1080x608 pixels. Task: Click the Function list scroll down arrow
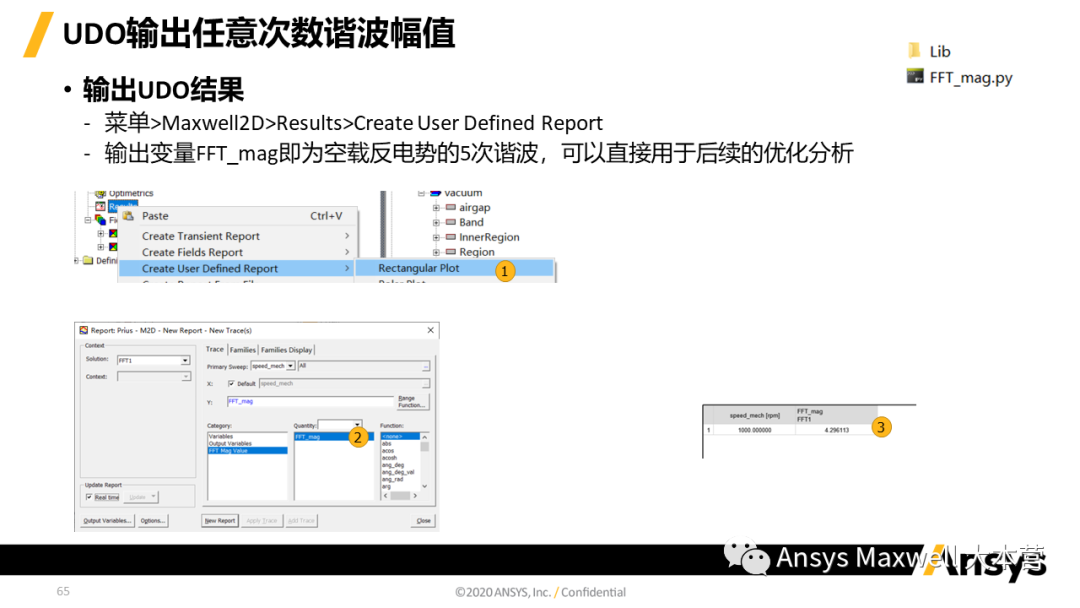tap(424, 486)
